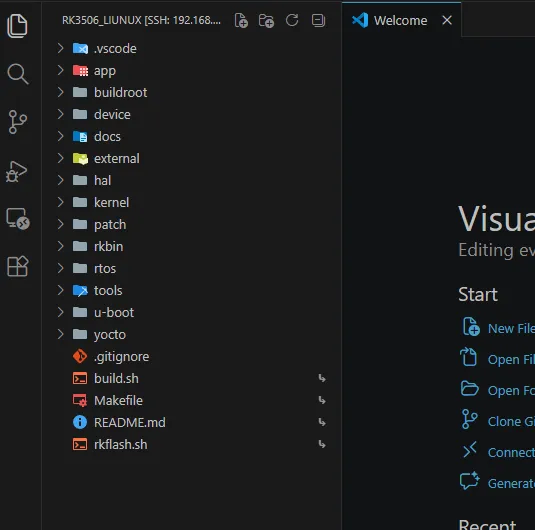Click the Clone Git Repository icon

tap(469, 419)
